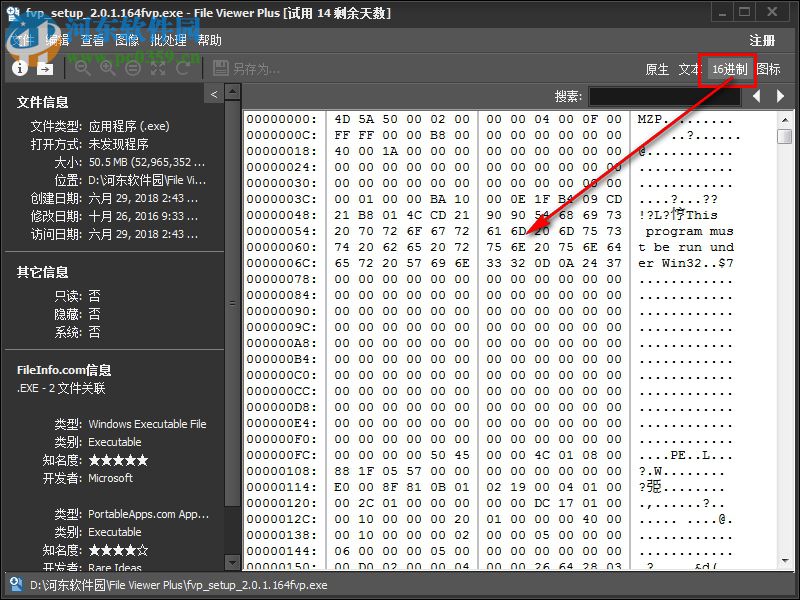Click the file information "i" icon
800x600 pixels.
20,69
